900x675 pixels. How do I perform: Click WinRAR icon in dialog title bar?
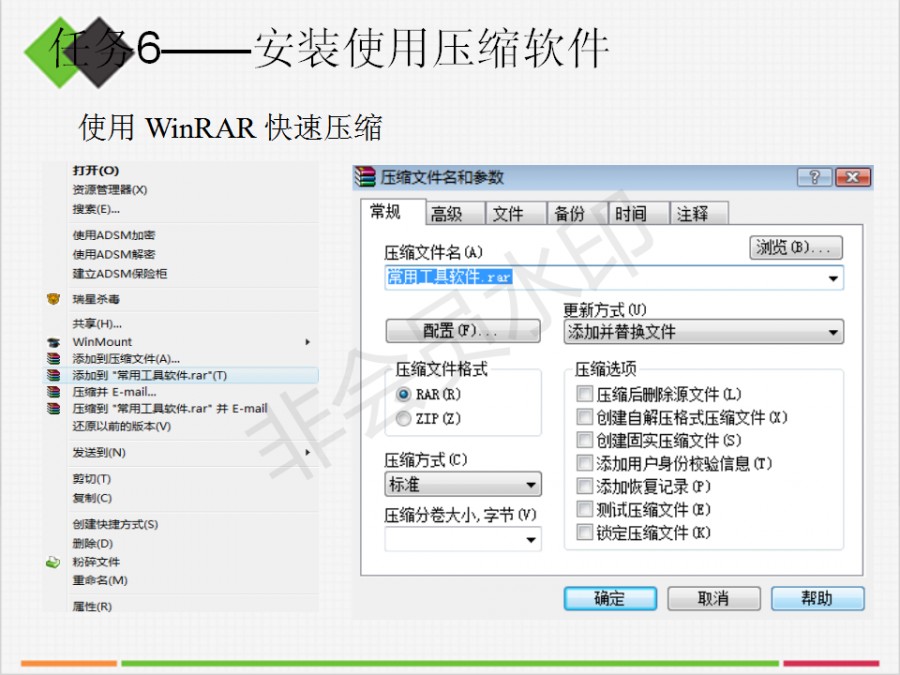(x=367, y=178)
